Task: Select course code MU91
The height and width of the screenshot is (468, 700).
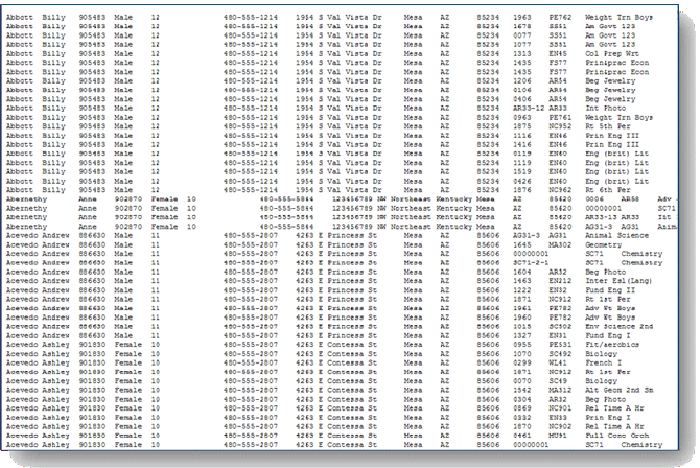Action: tap(558, 435)
